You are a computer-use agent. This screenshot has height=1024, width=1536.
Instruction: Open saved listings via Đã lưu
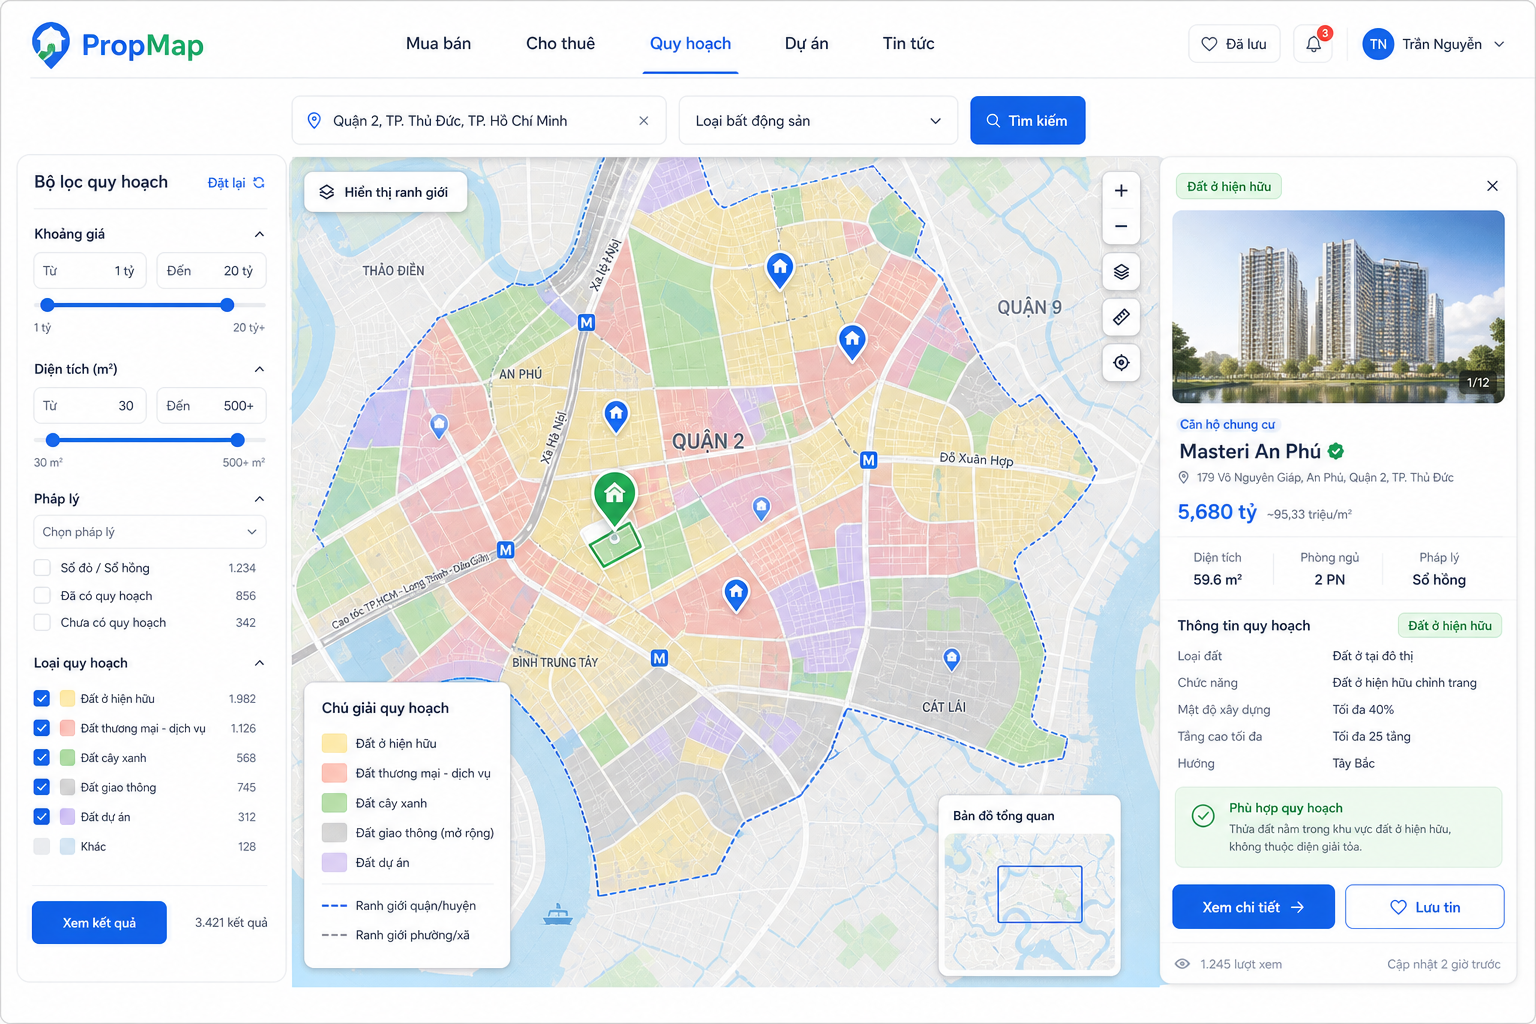[1234, 44]
